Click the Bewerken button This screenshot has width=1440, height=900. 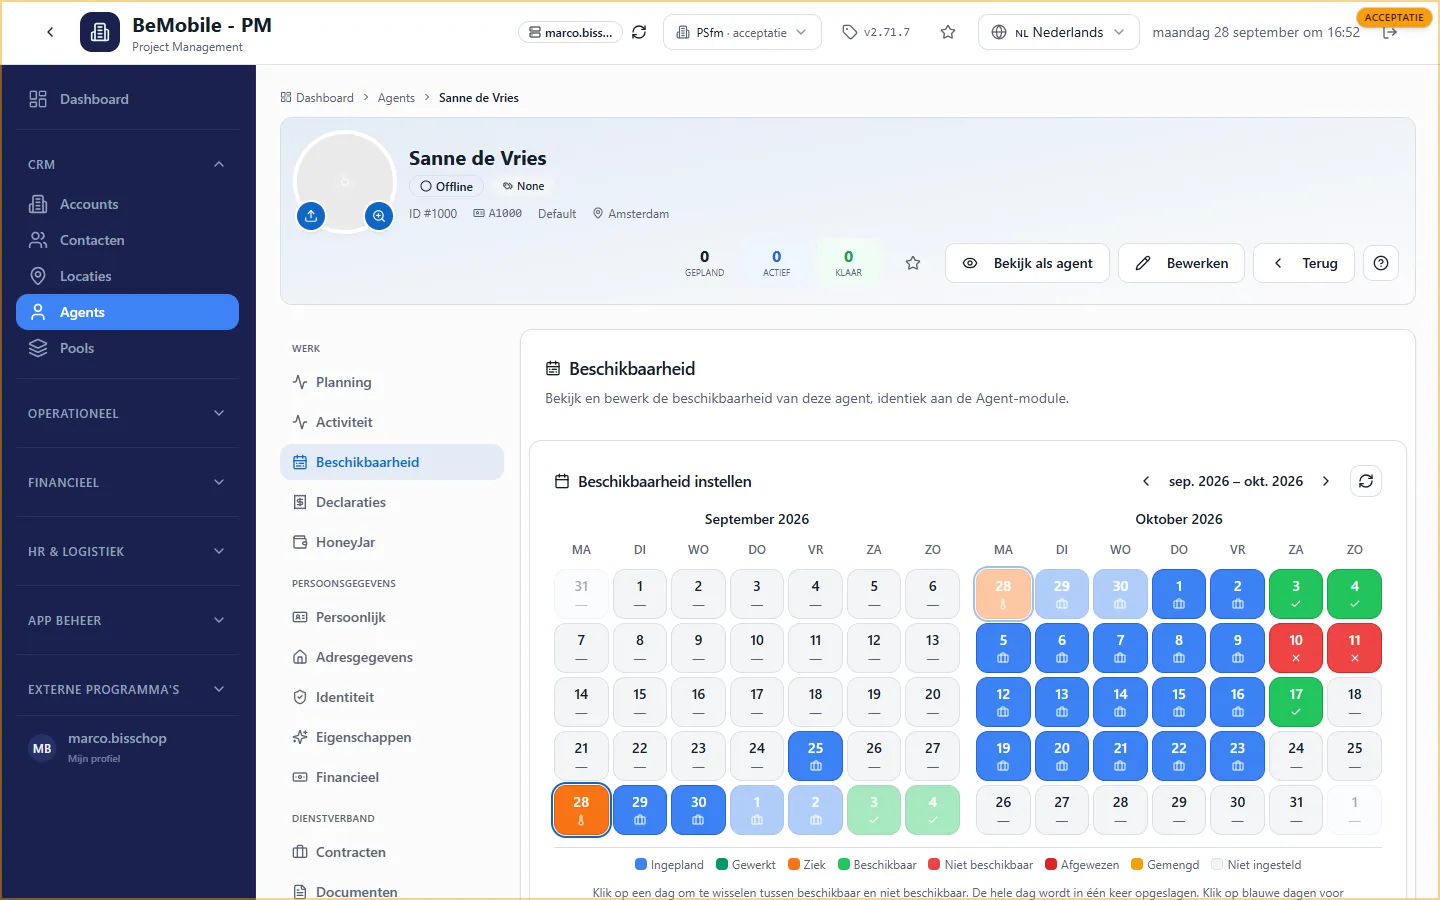1181,263
